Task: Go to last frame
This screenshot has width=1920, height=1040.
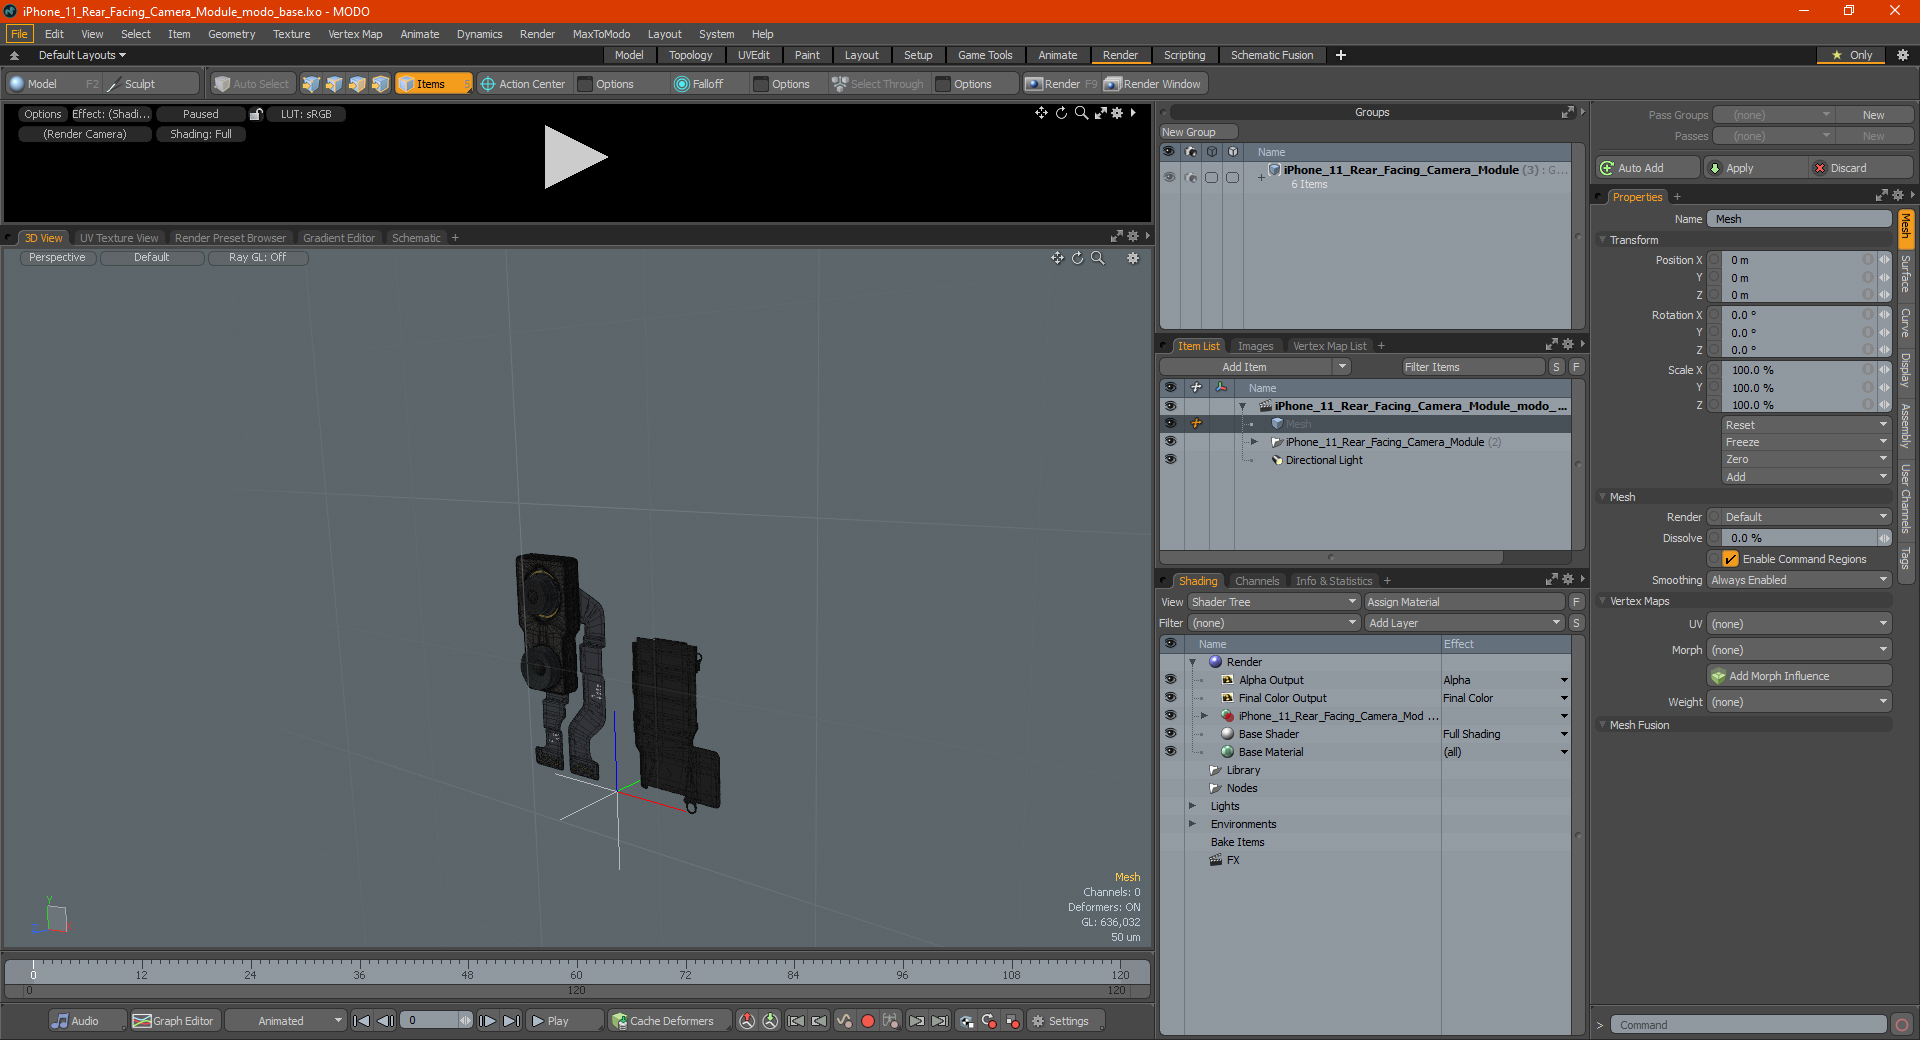Action: click(511, 1021)
